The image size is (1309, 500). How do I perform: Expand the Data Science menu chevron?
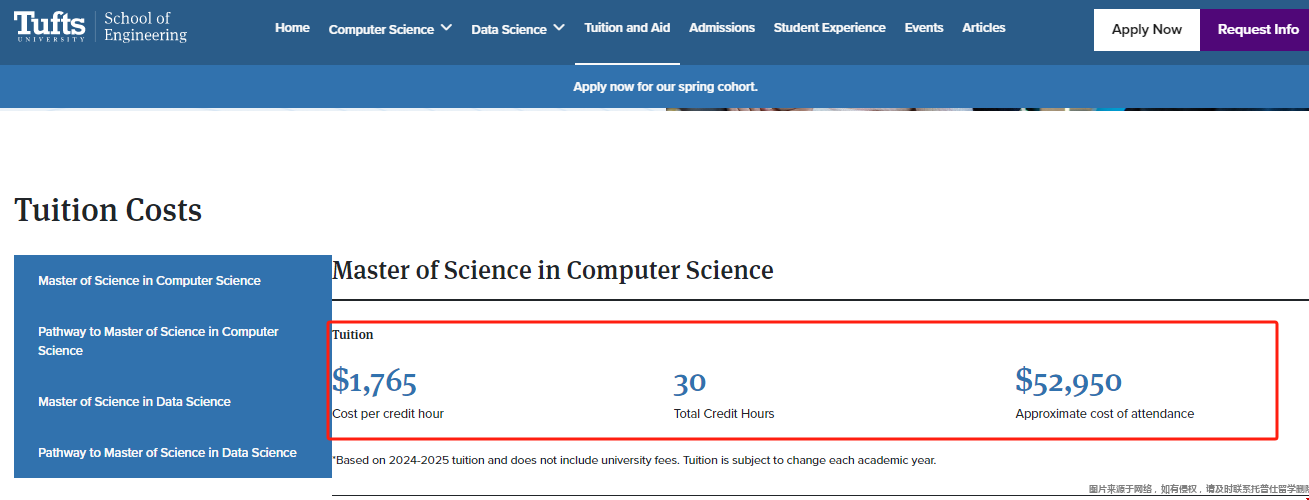coord(559,28)
